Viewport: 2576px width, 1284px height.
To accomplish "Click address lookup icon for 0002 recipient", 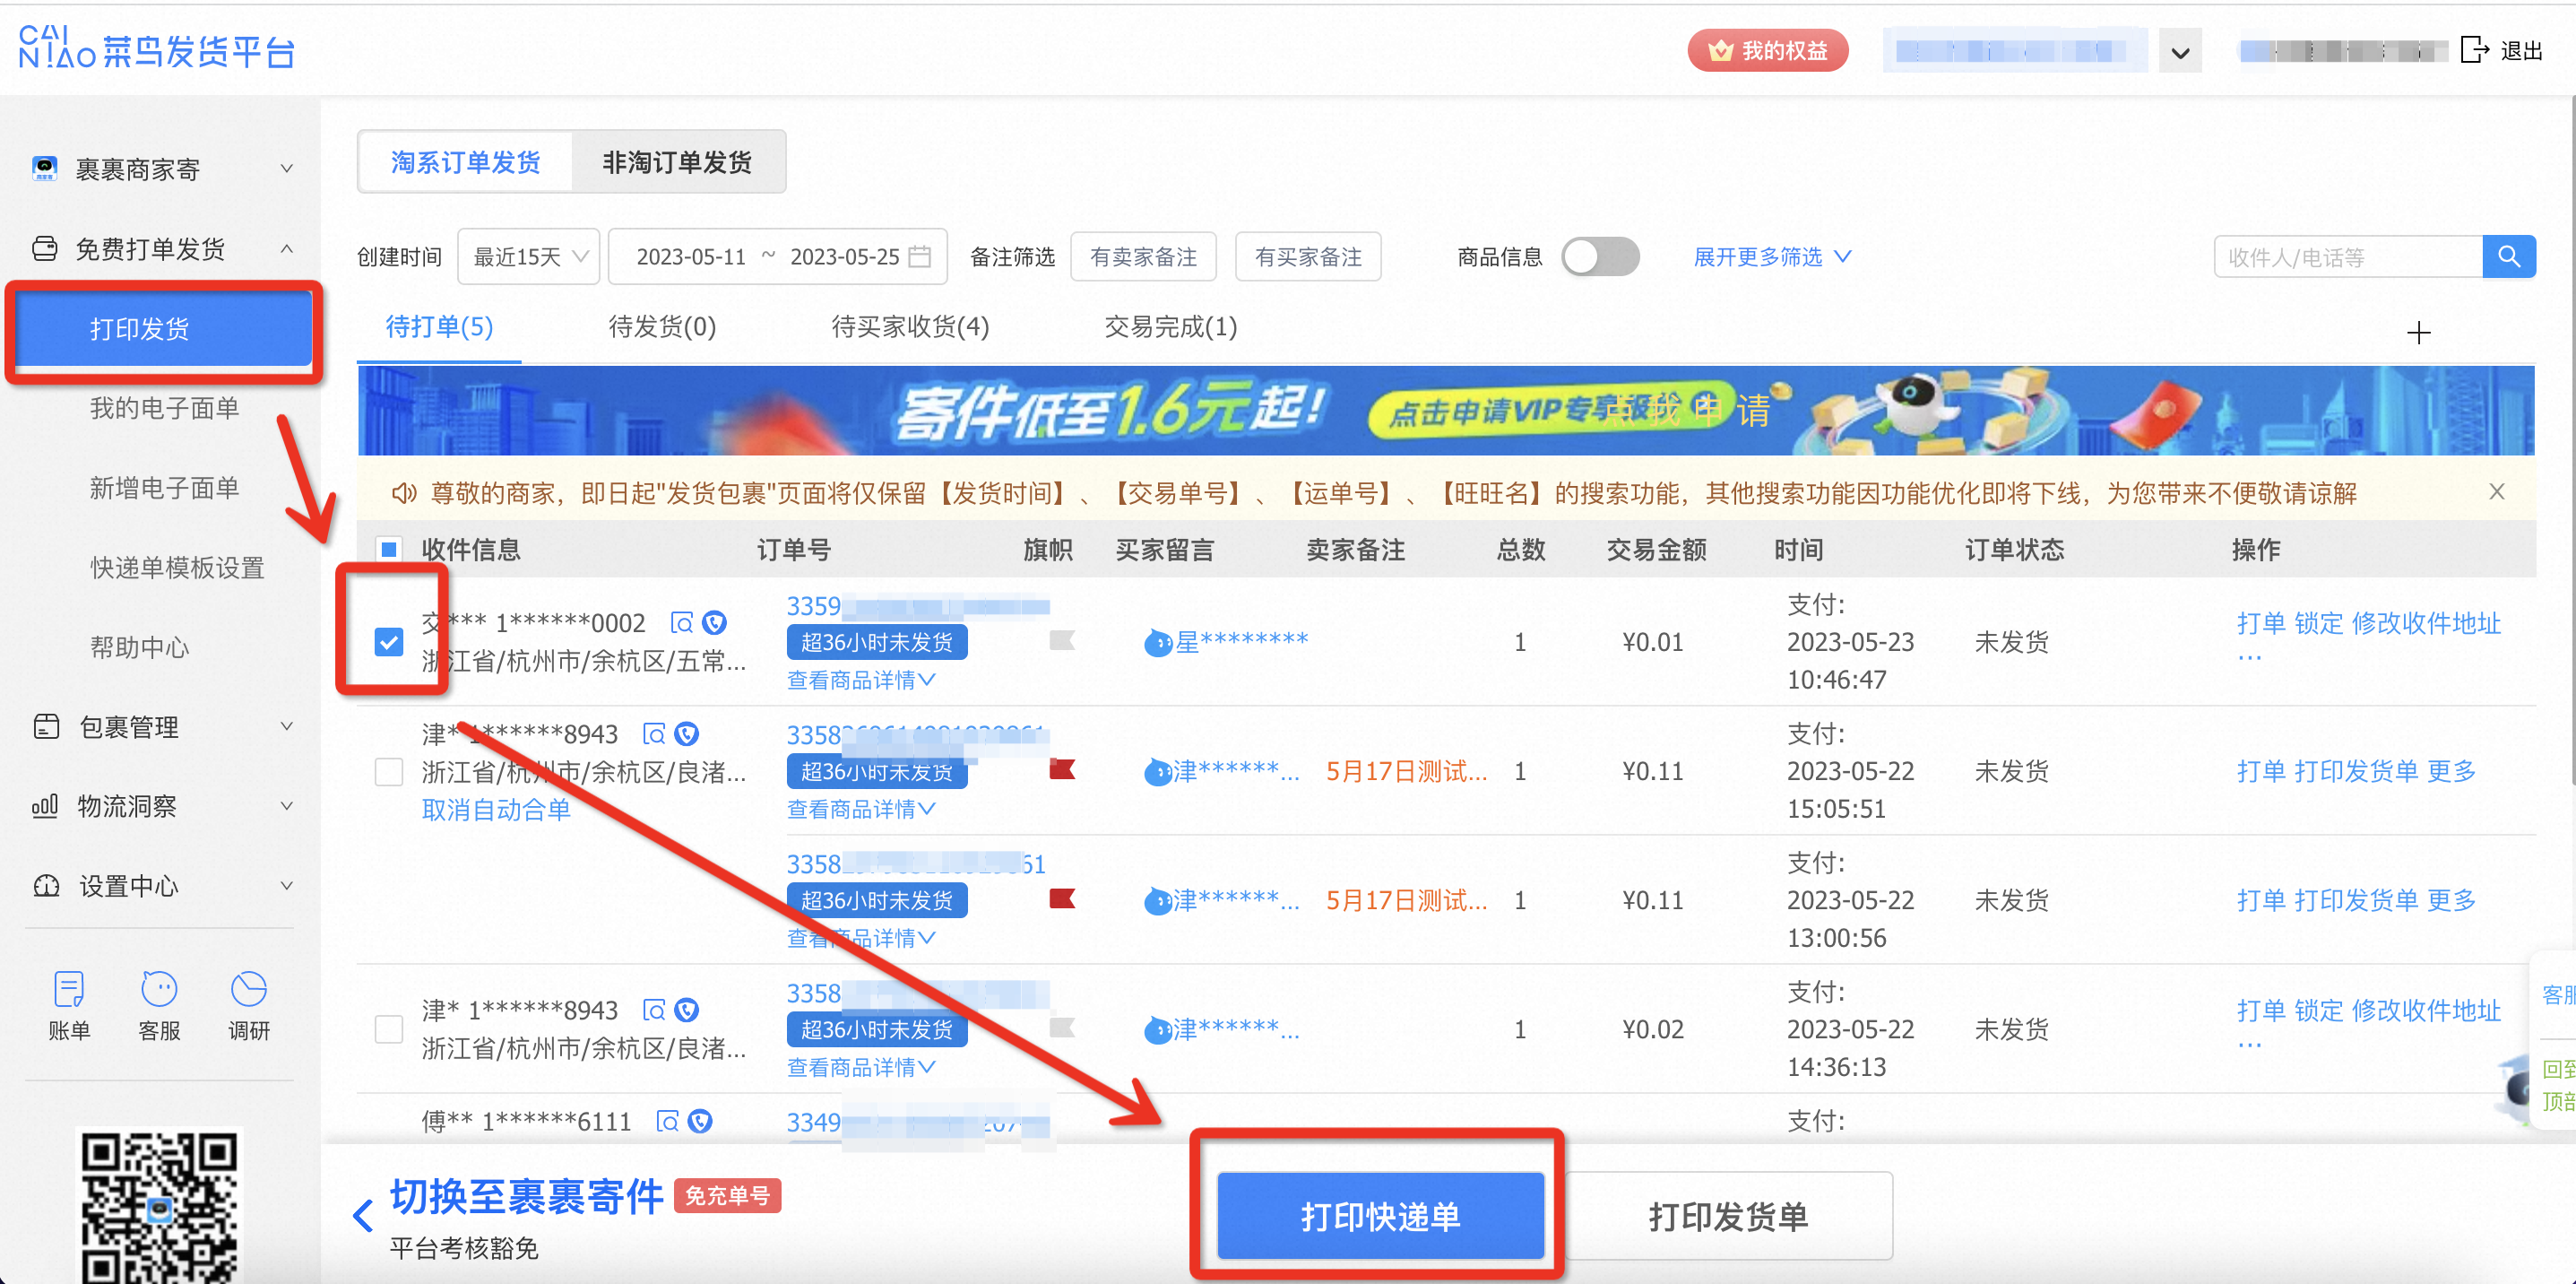I will tap(681, 623).
